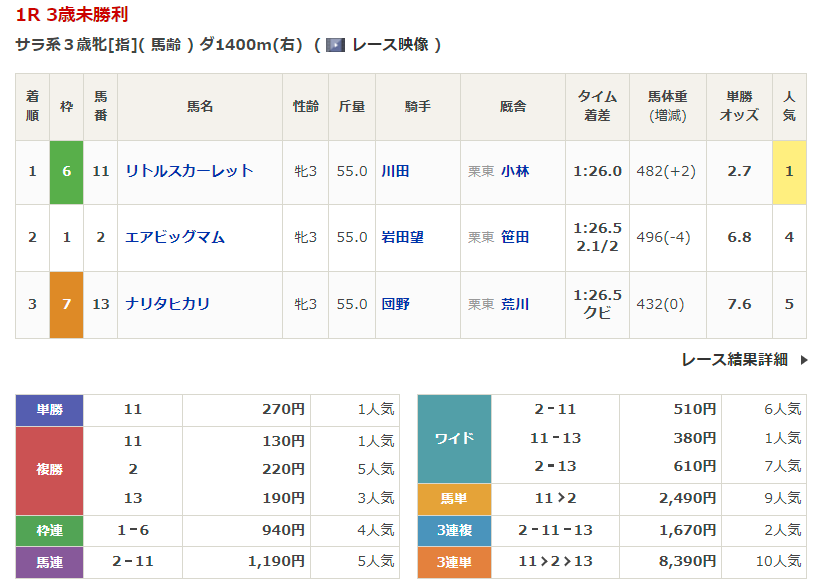Open jockey 川田's profile

pos(395,171)
